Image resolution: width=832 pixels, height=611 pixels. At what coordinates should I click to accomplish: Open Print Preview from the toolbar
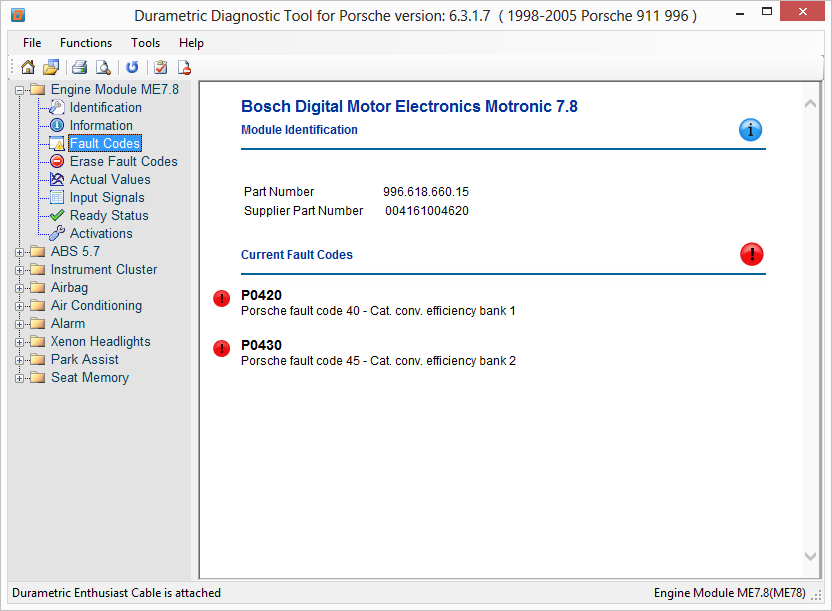click(103, 67)
